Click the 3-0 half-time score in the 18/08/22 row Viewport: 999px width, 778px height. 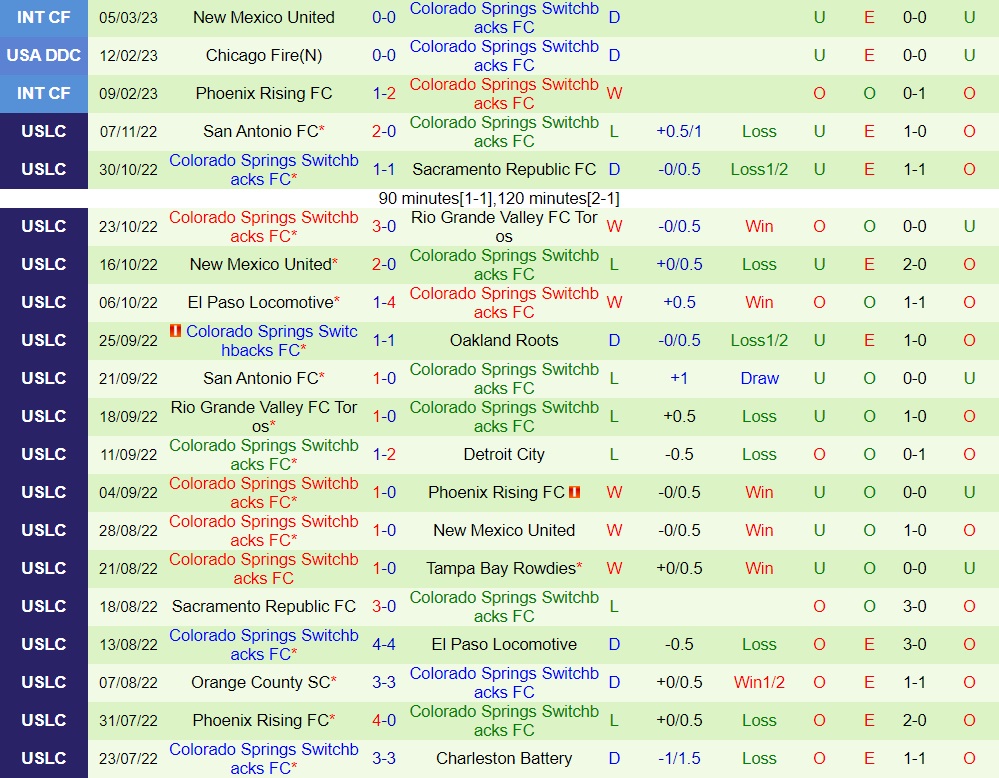pyautogui.click(x=914, y=606)
